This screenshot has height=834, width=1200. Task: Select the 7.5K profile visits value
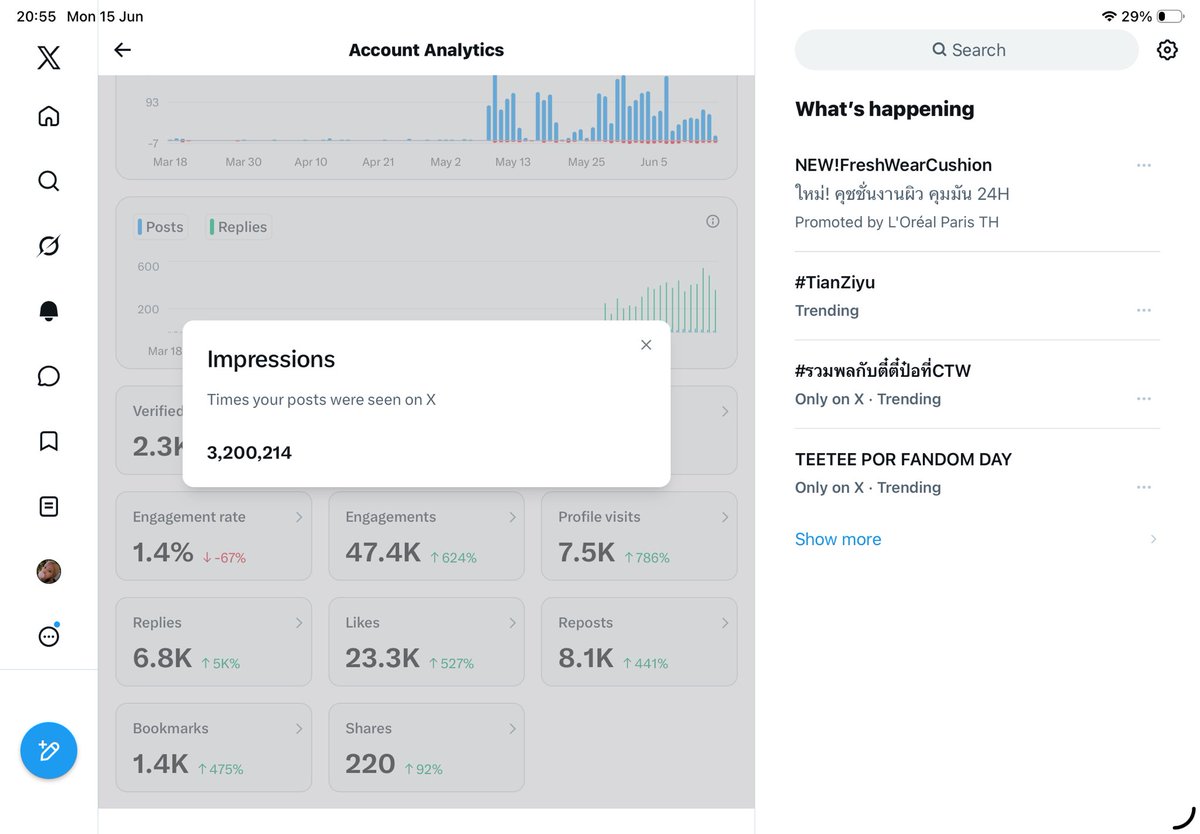point(586,552)
